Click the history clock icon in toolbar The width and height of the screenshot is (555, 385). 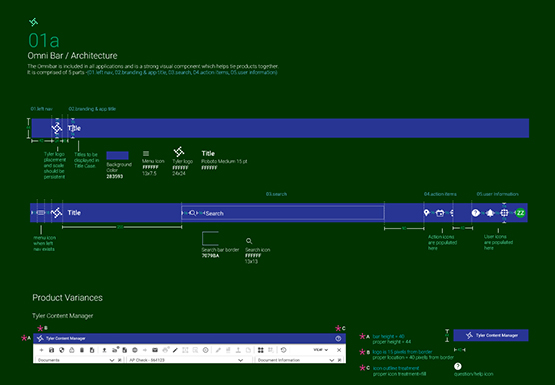pyautogui.click(x=283, y=350)
